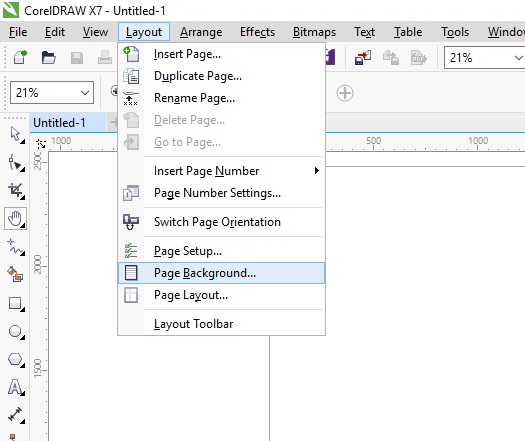This screenshot has height=441, width=525.
Task: Open the Effects menu
Action: (257, 32)
